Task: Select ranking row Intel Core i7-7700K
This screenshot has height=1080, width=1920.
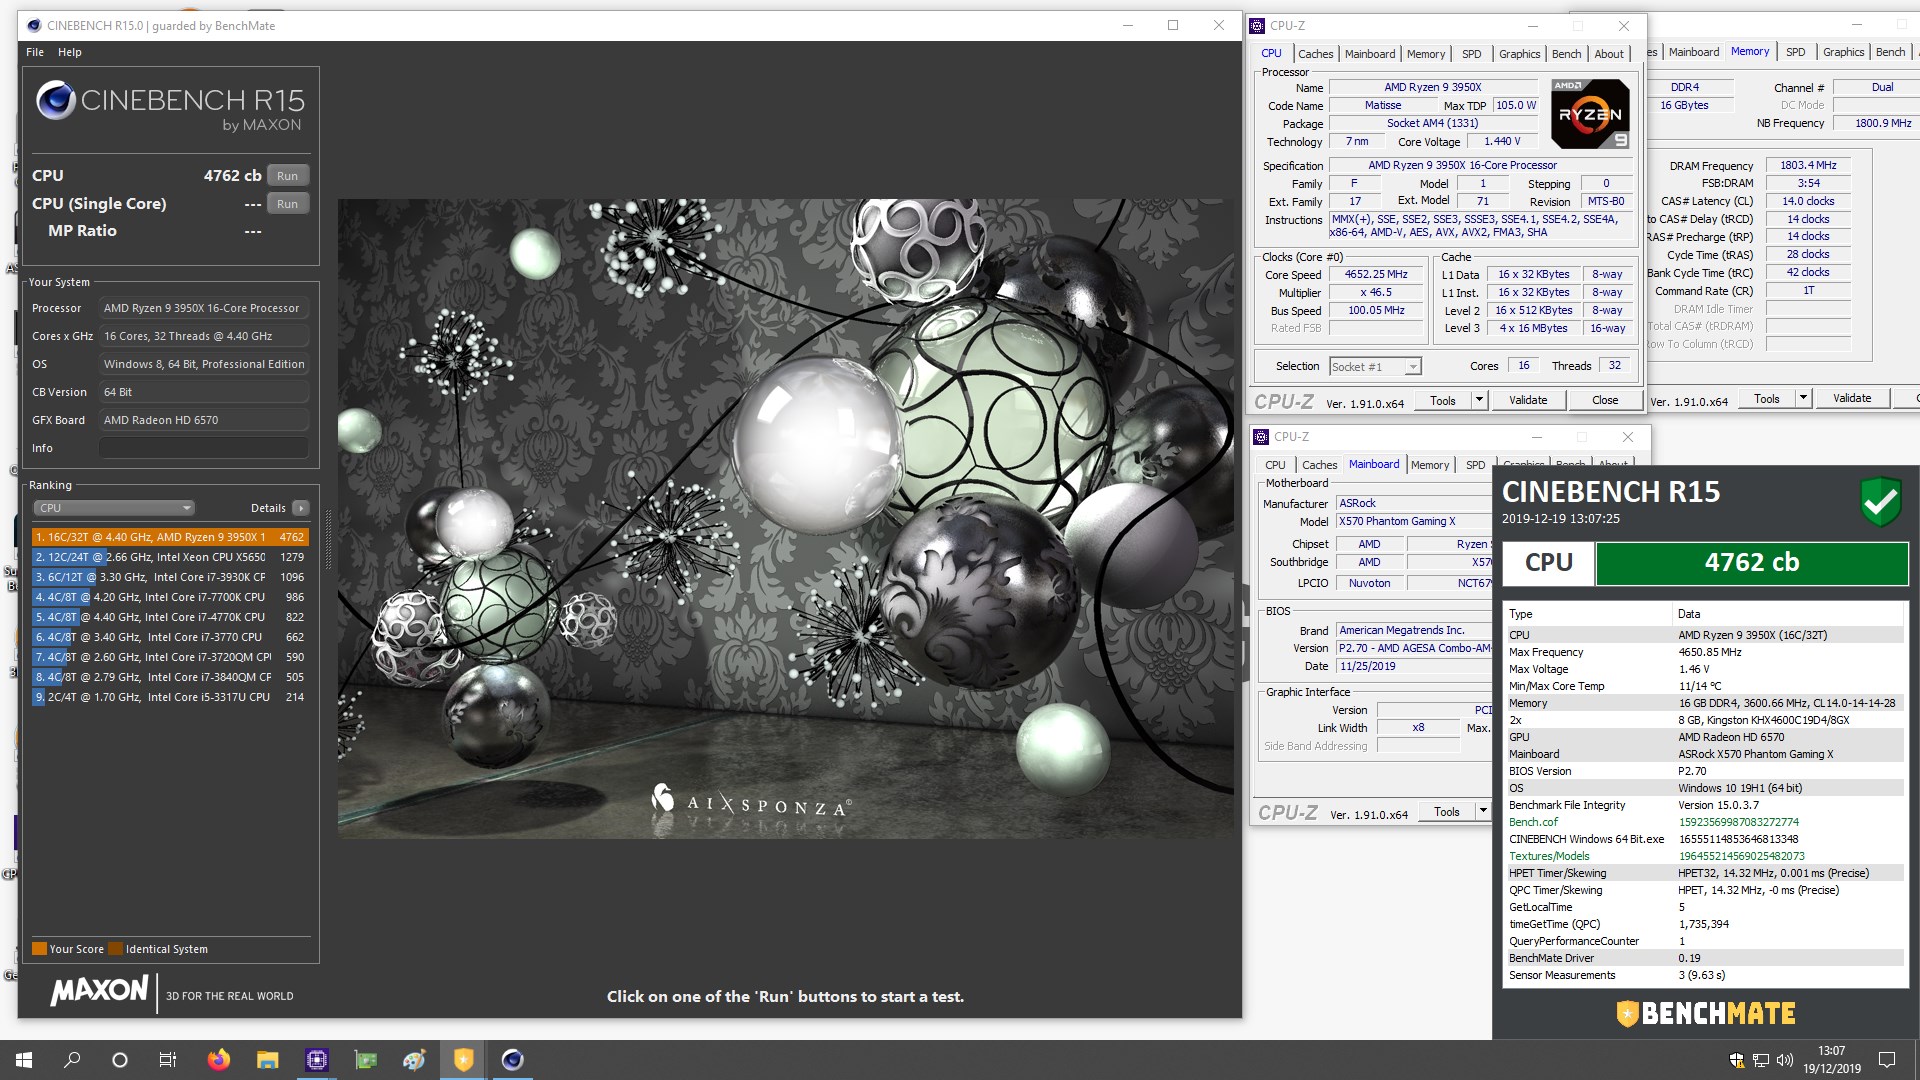Action: pyautogui.click(x=170, y=597)
